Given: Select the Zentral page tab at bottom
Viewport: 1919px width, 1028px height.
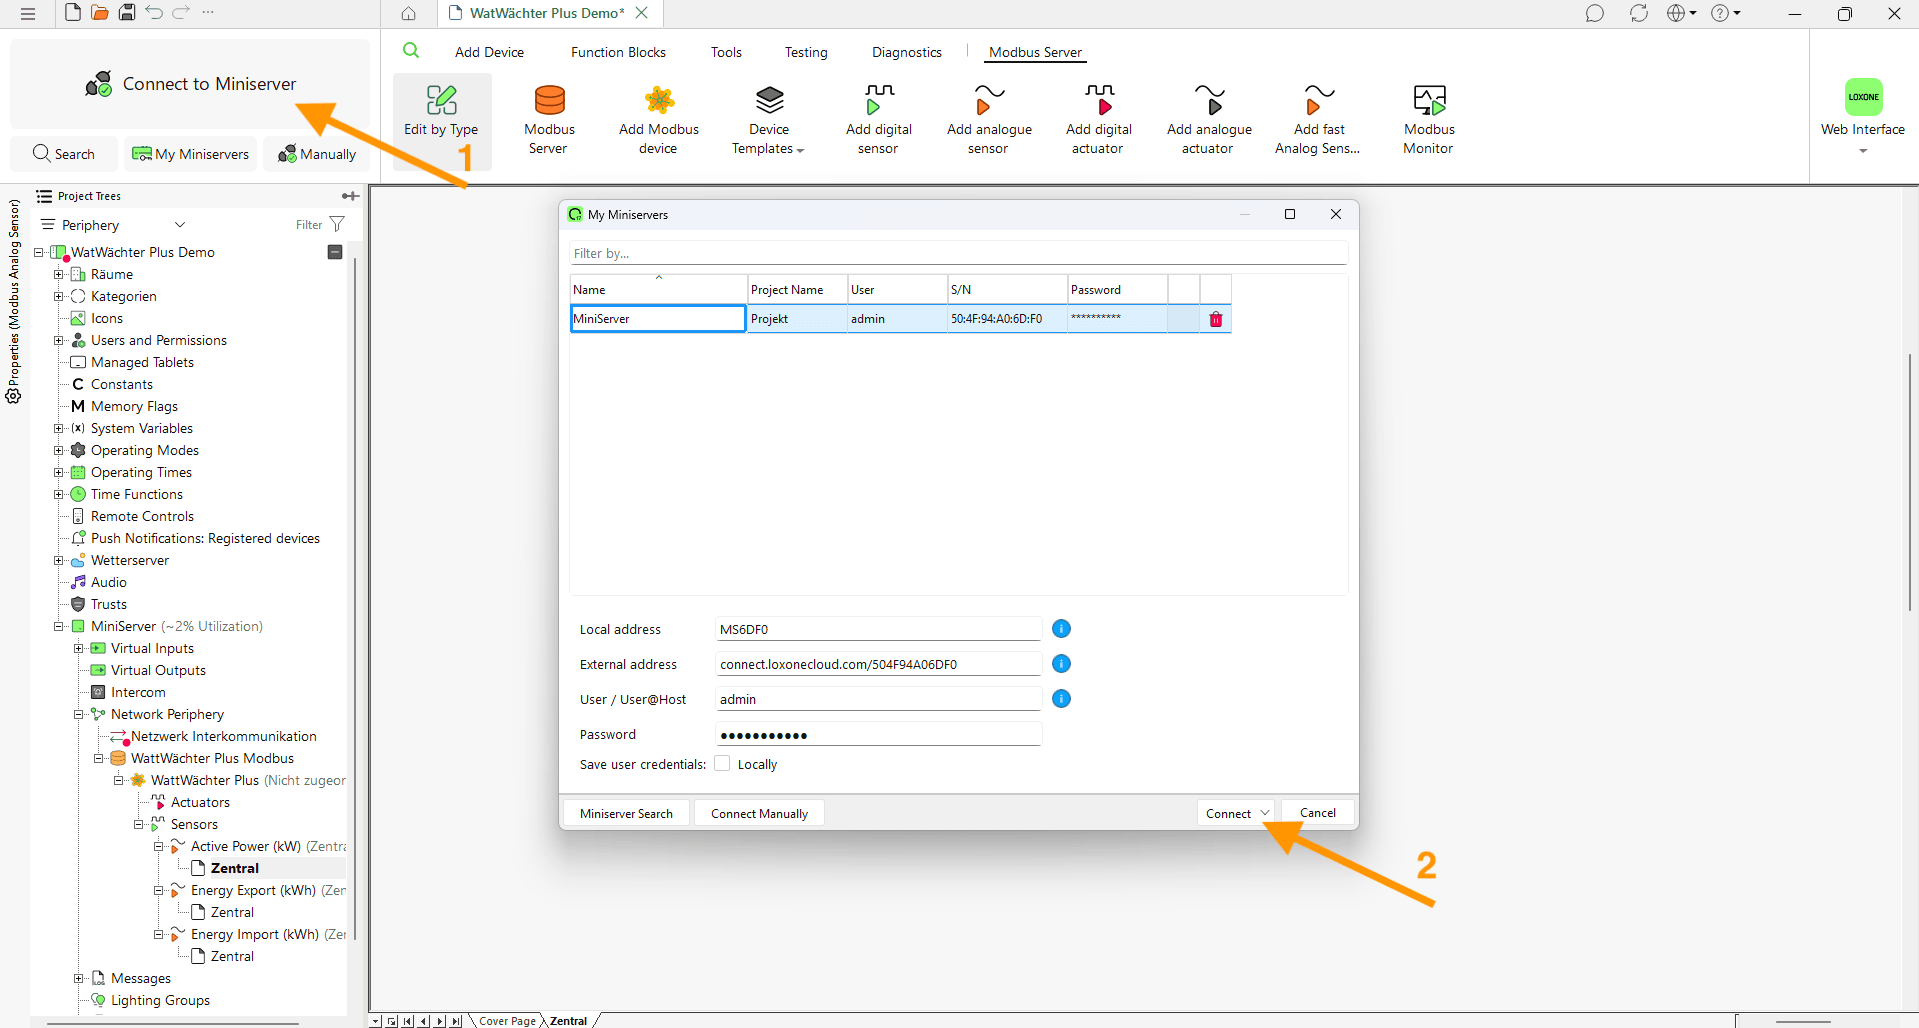Looking at the screenshot, I should 568,1021.
